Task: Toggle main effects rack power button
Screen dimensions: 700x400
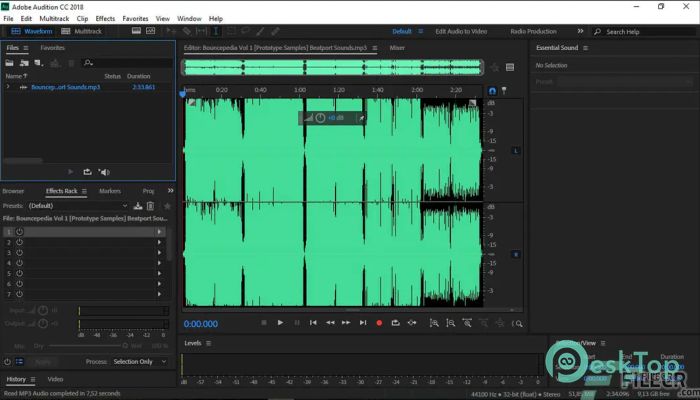Action: (7, 362)
